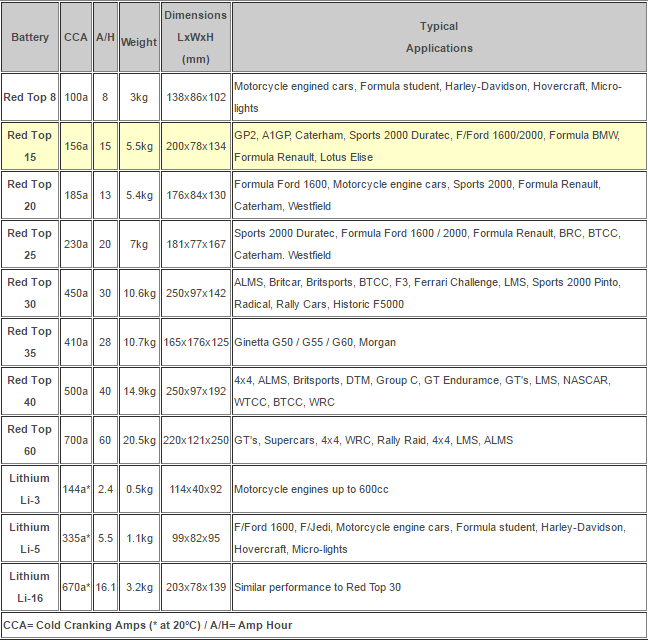Viewport: 648px width, 640px height.
Task: Click the '16.1' amp hour value
Action: tap(105, 587)
